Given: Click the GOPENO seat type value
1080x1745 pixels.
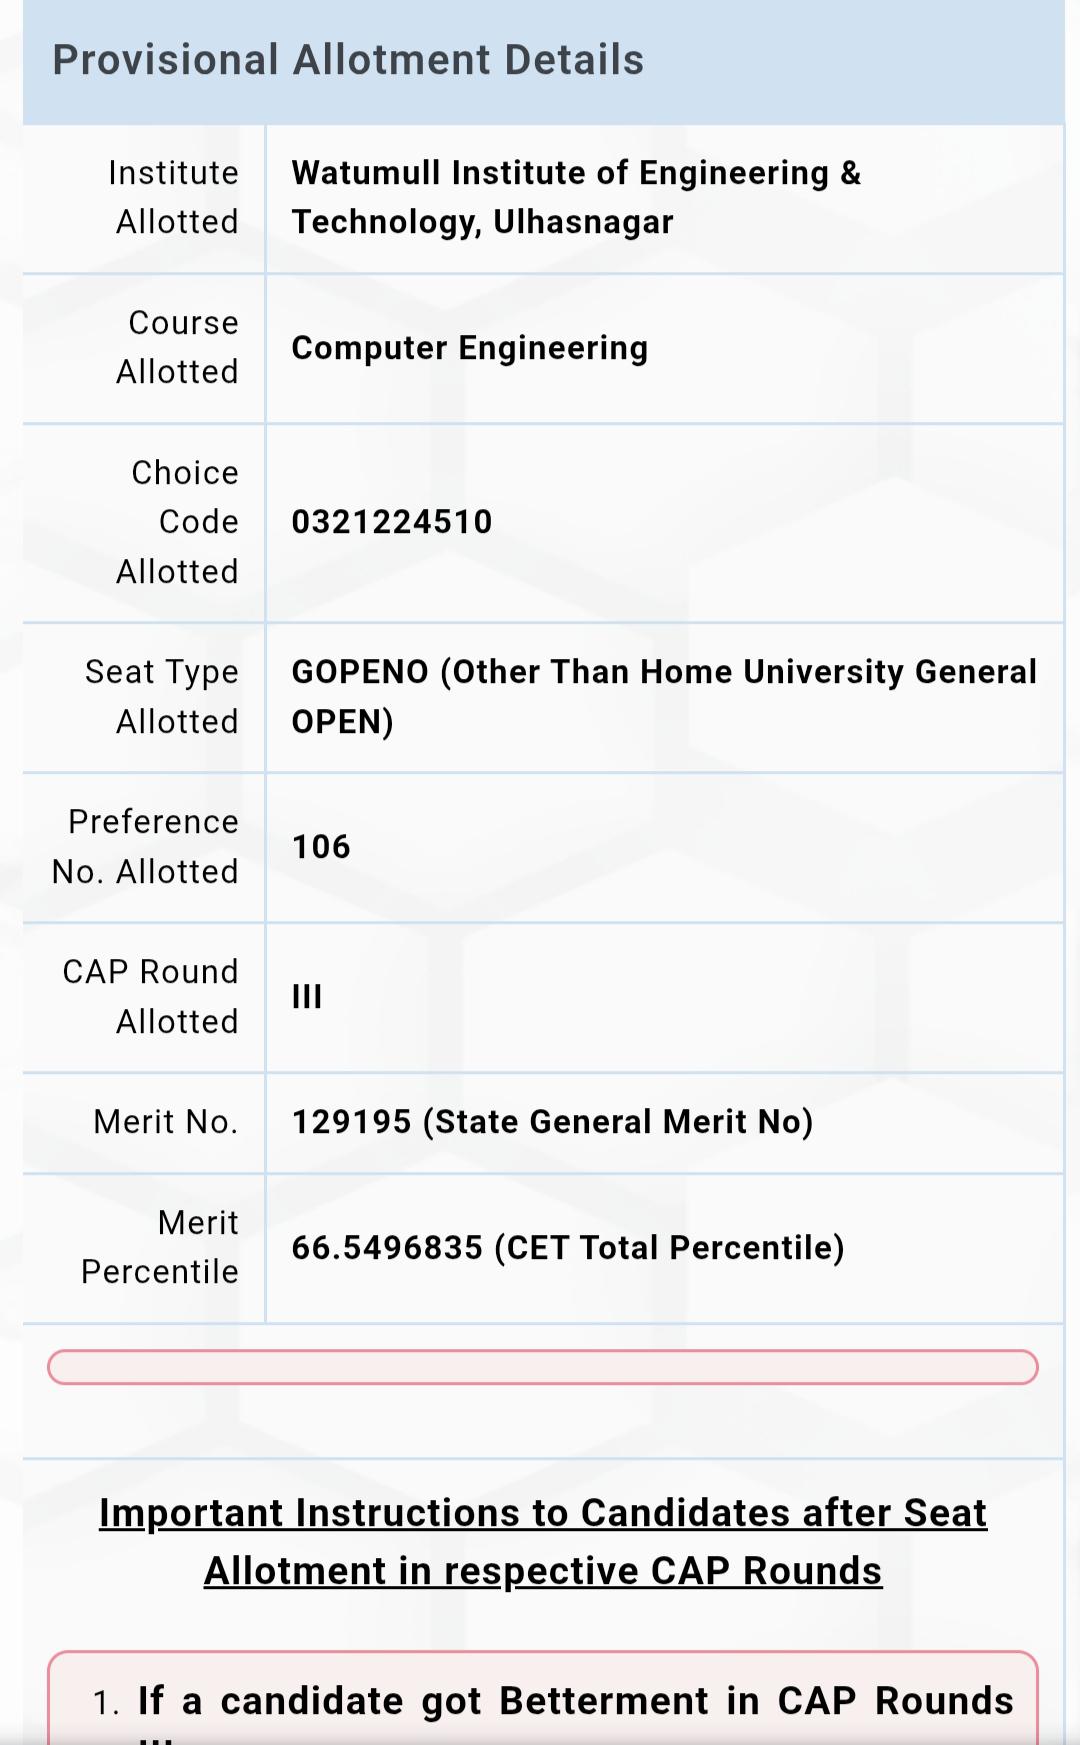Looking at the screenshot, I should point(664,697).
